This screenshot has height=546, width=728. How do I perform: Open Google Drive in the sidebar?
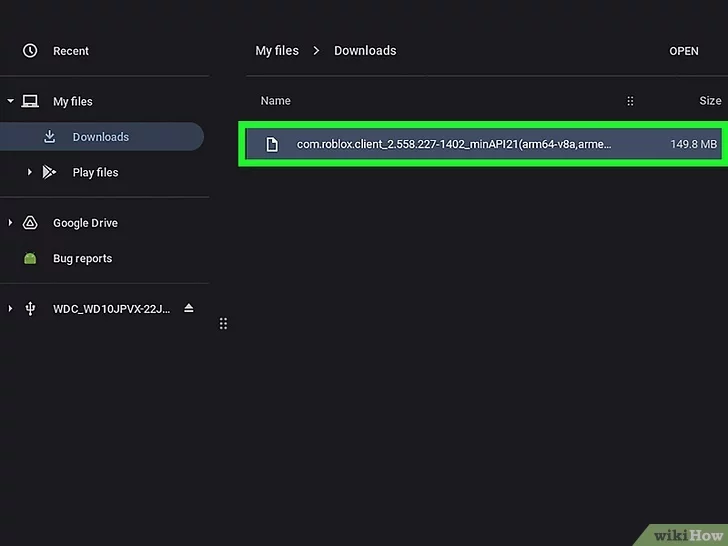(85, 223)
